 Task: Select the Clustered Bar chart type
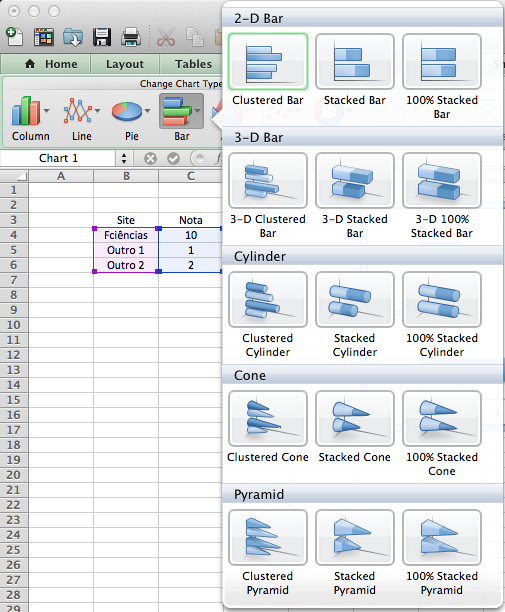pyautogui.click(x=268, y=62)
